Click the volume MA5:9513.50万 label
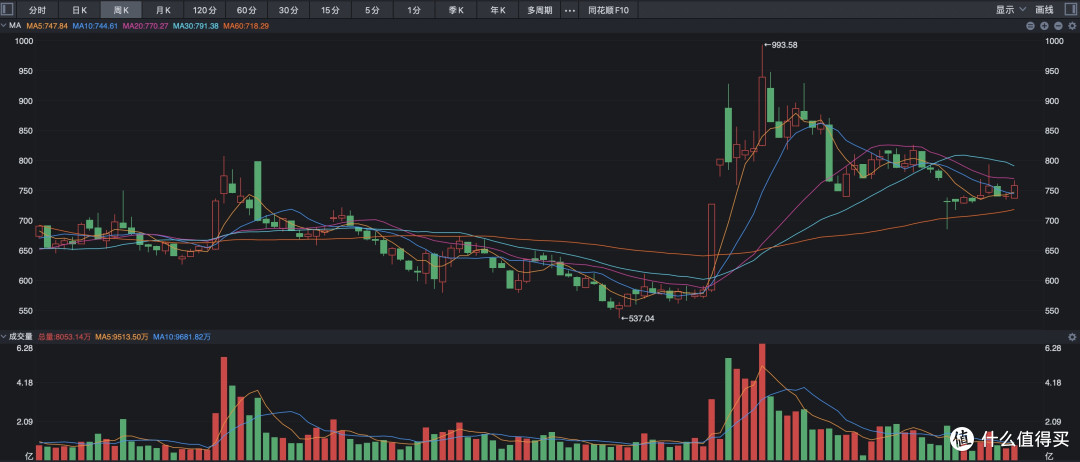This screenshot has width=1080, height=462. point(122,337)
